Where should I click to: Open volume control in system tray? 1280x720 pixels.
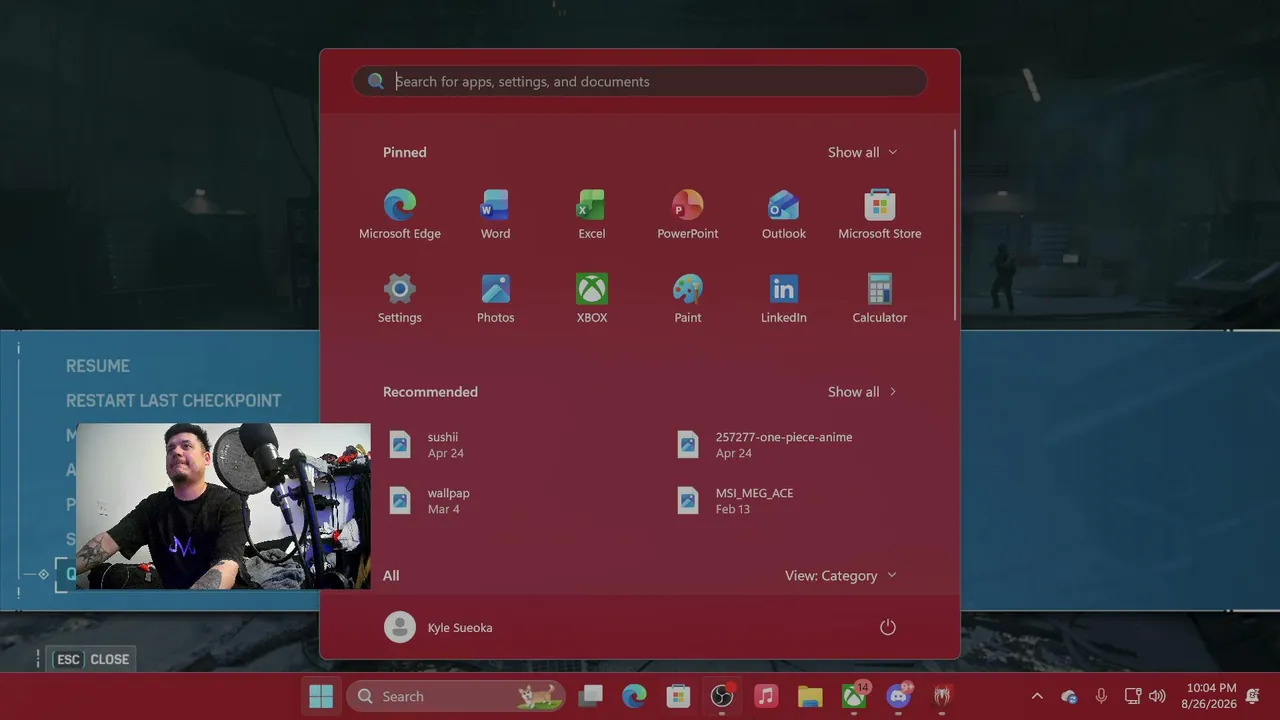(x=1157, y=696)
